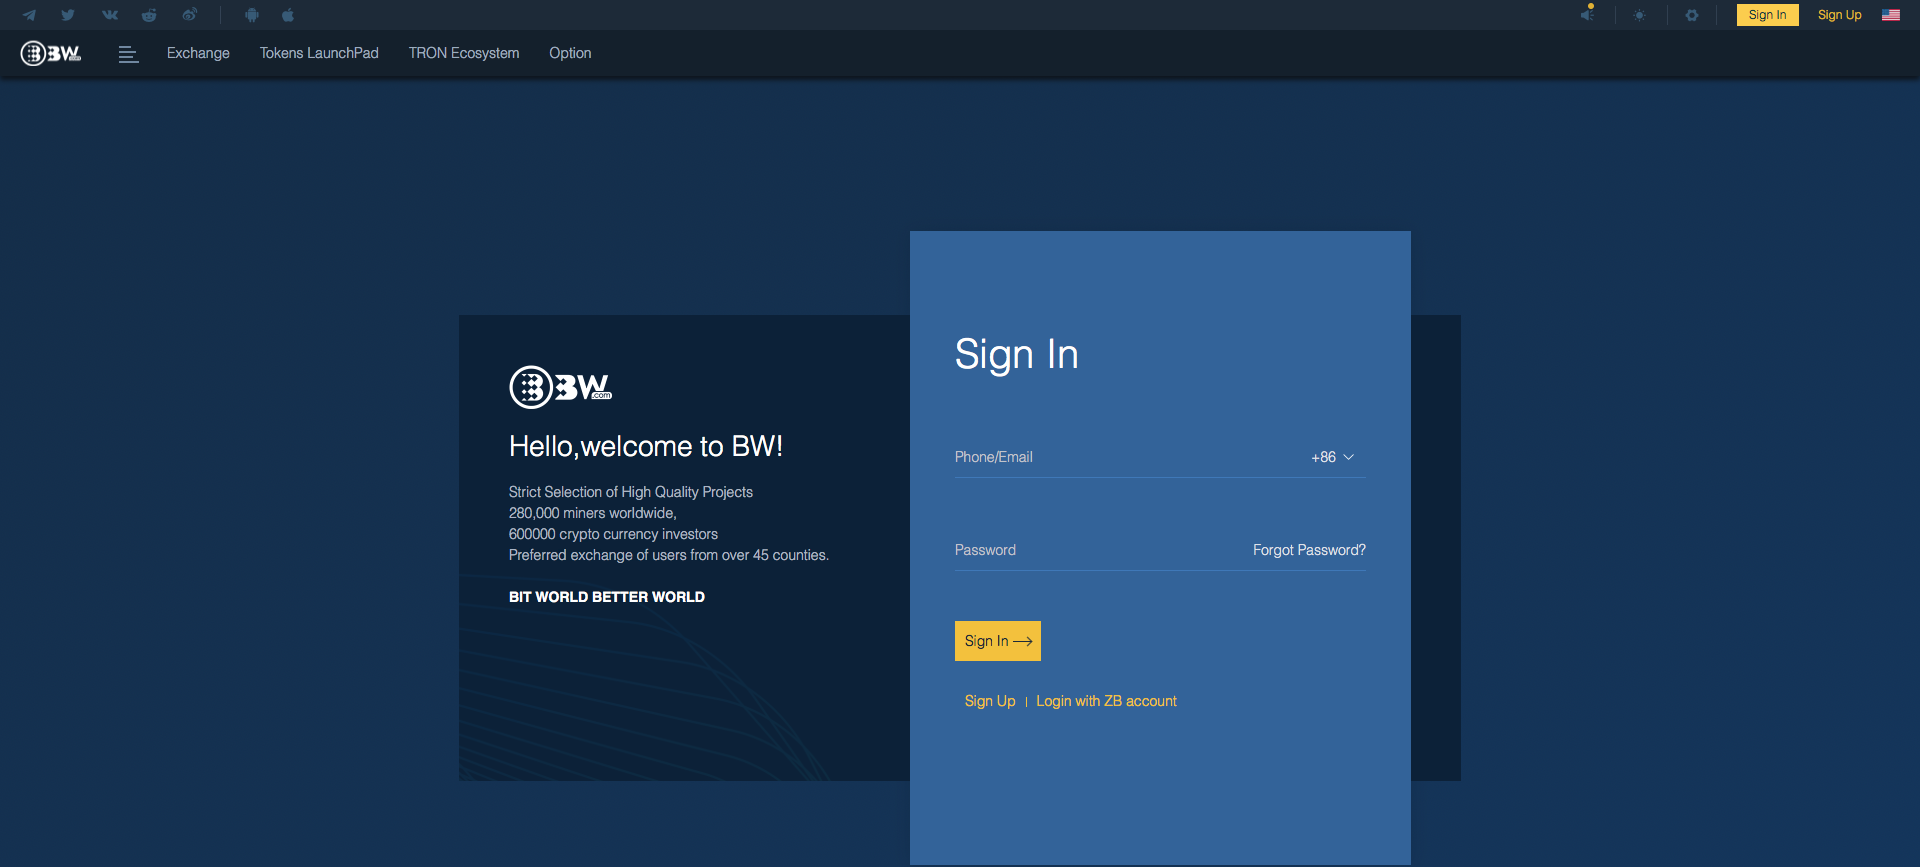Download the Android app via robot icon
Viewport: 1920px width, 867px height.
pos(252,15)
